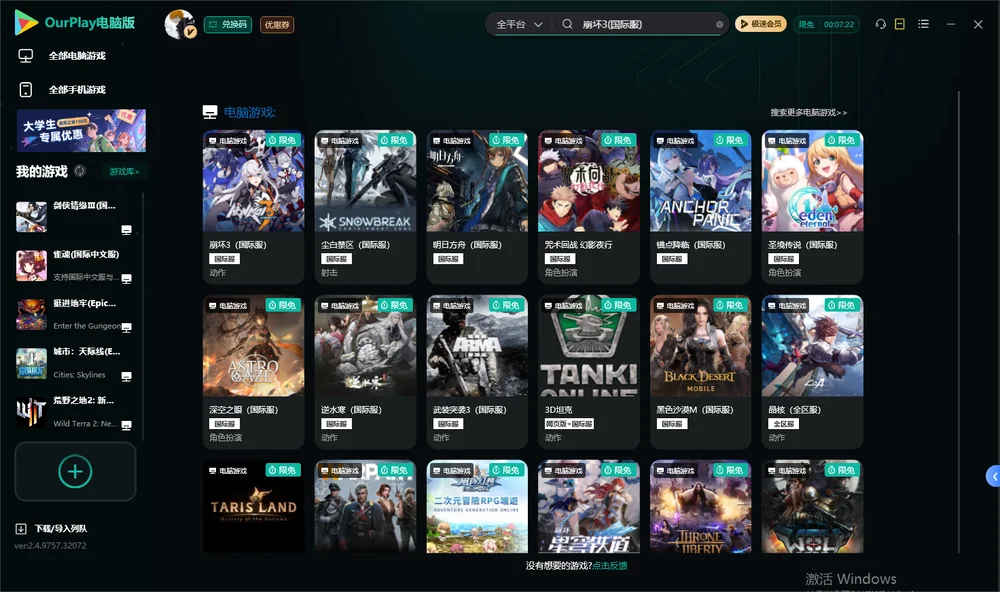Open the 游戏库> link

[x=124, y=172]
